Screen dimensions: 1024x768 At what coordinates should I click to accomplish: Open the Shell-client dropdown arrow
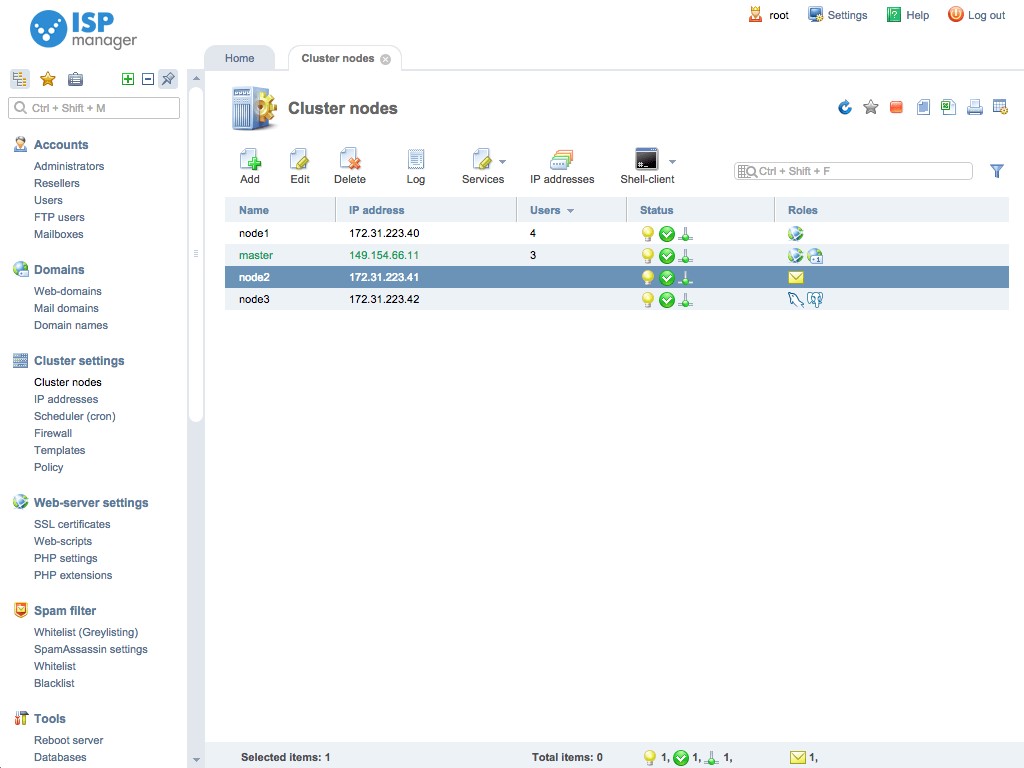coord(672,161)
